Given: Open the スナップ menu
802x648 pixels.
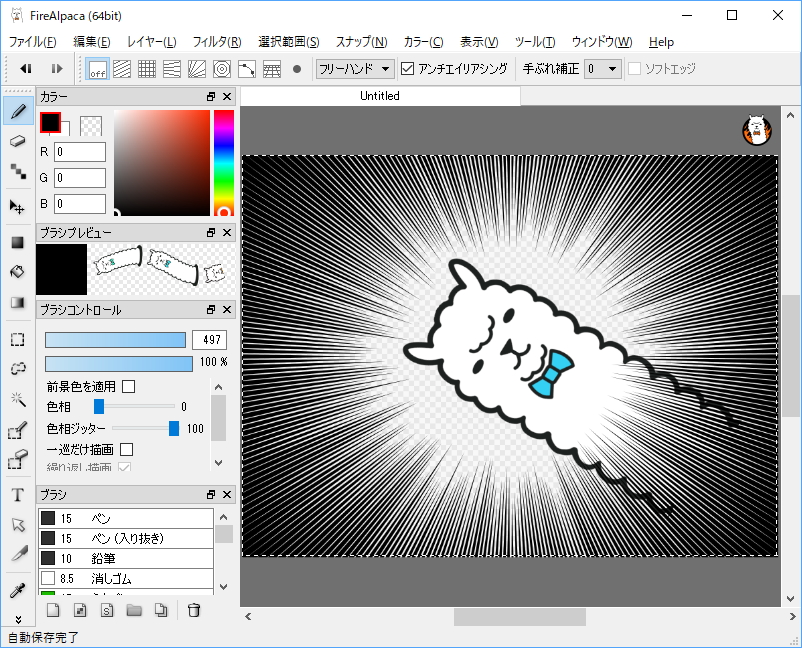Looking at the screenshot, I should 361,42.
